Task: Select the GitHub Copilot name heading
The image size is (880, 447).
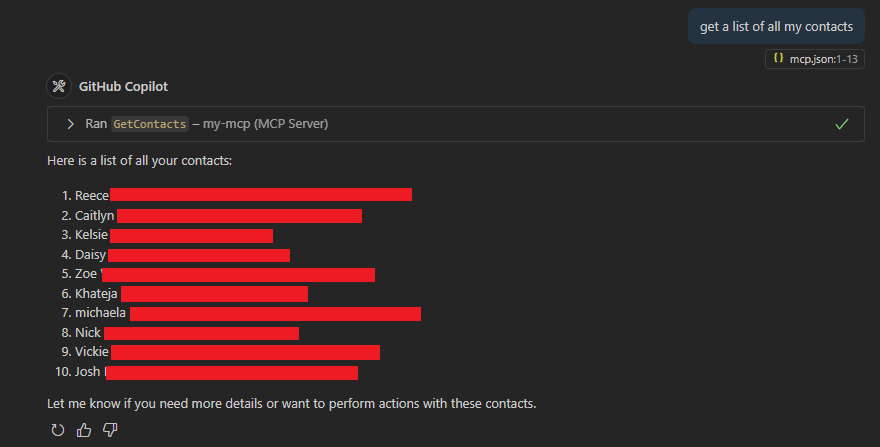Action: [123, 86]
